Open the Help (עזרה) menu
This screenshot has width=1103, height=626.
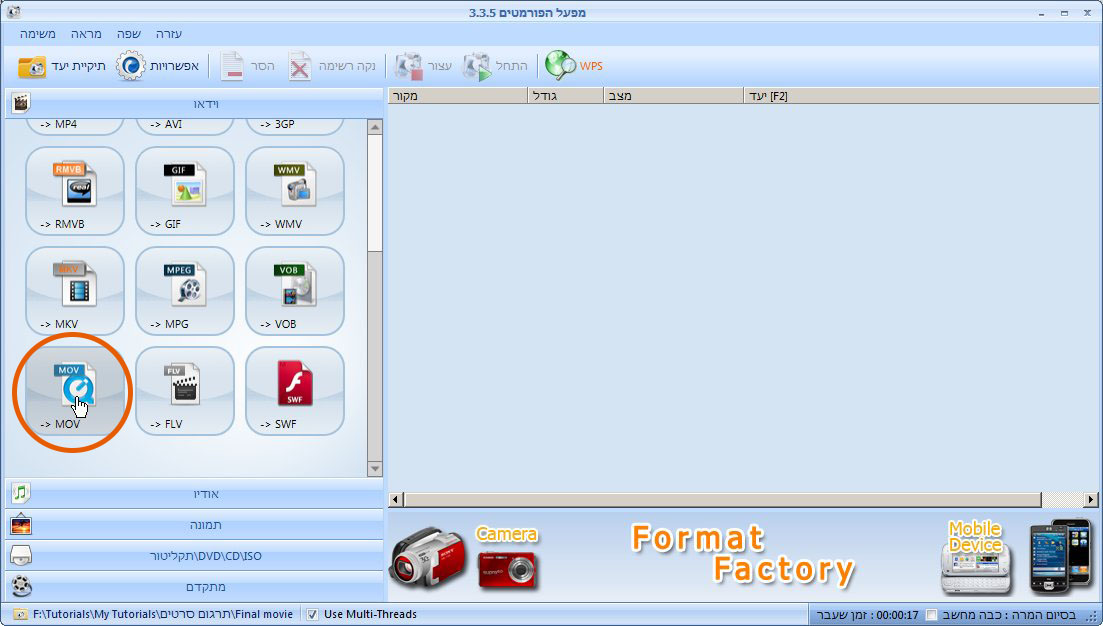pyautogui.click(x=169, y=34)
